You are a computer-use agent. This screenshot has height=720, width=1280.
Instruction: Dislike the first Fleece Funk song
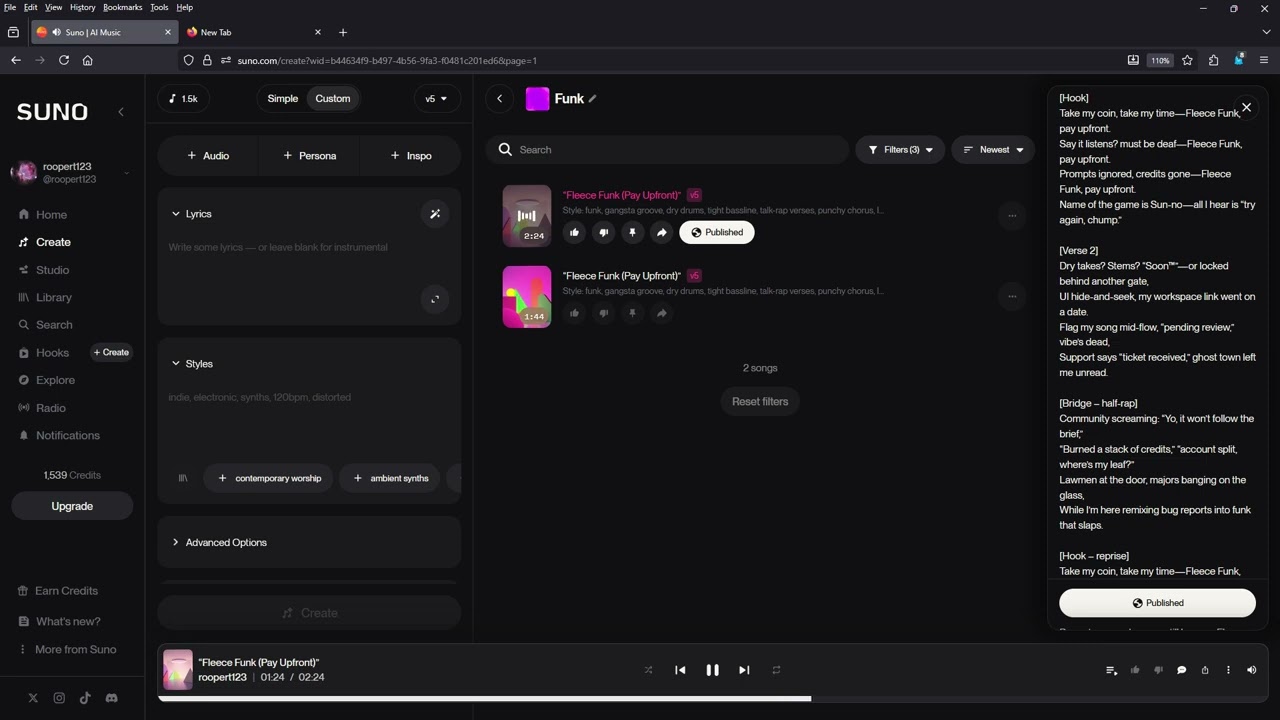click(x=603, y=232)
